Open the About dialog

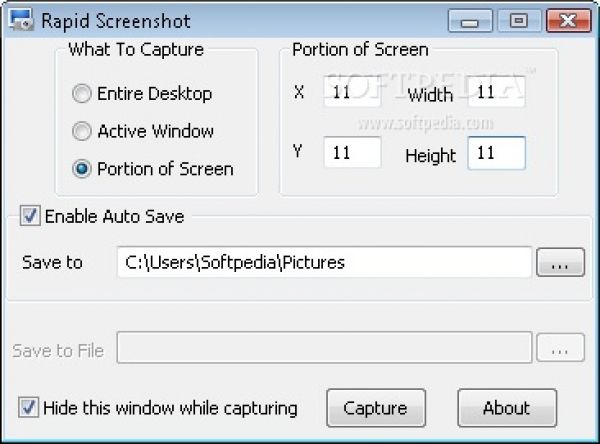click(x=506, y=408)
